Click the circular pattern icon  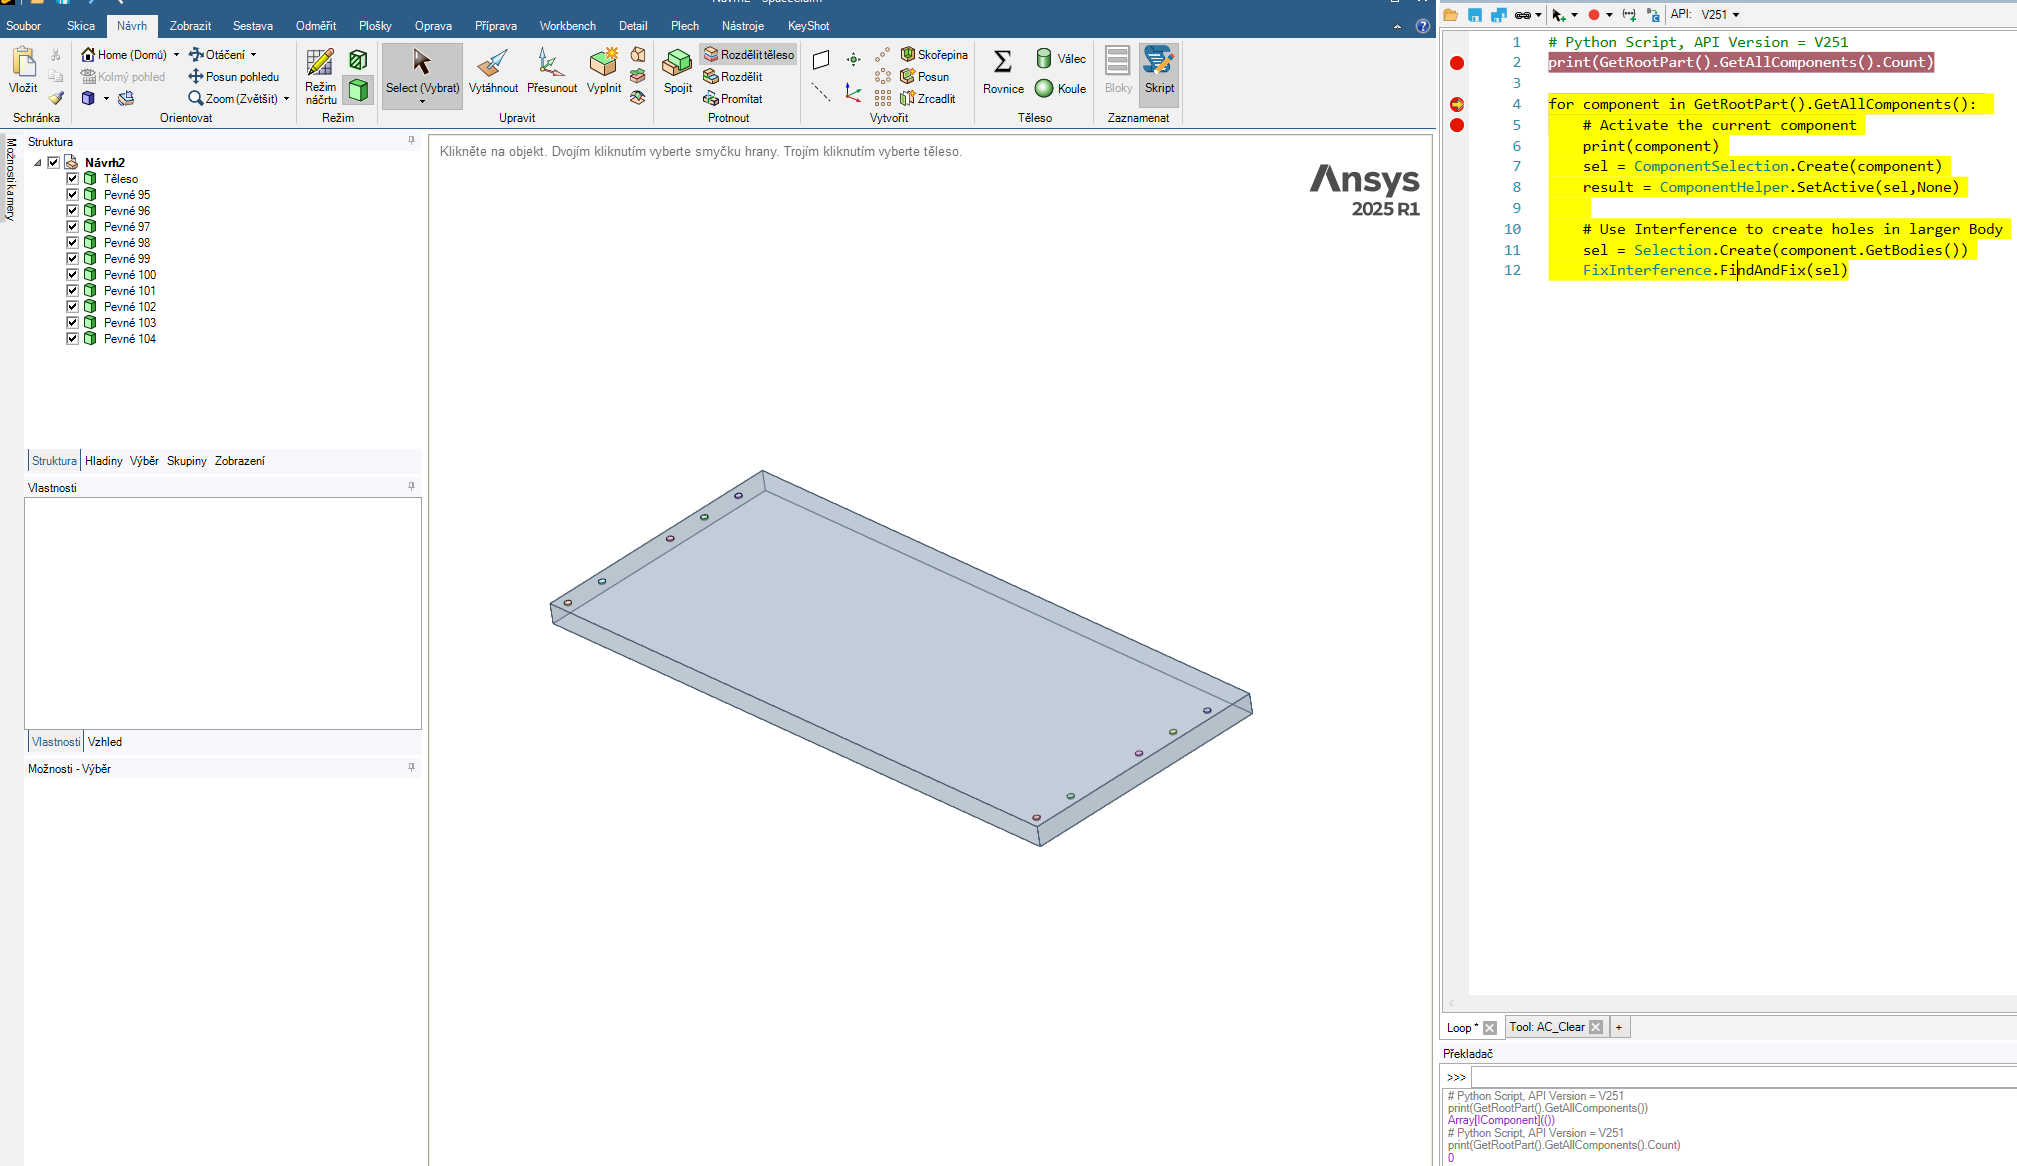point(883,77)
